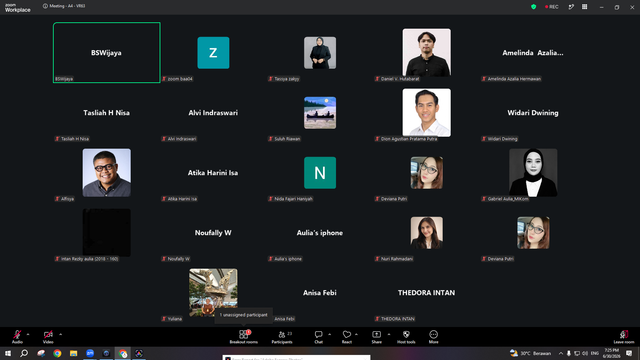Open the Windows Start menu

click(x=8, y=353)
